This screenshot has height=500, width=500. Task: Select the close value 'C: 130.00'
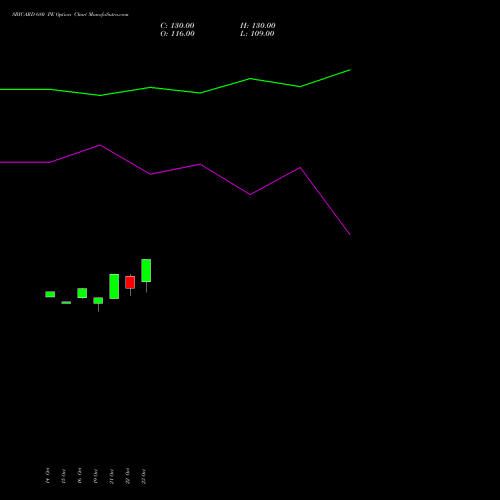coord(177,26)
